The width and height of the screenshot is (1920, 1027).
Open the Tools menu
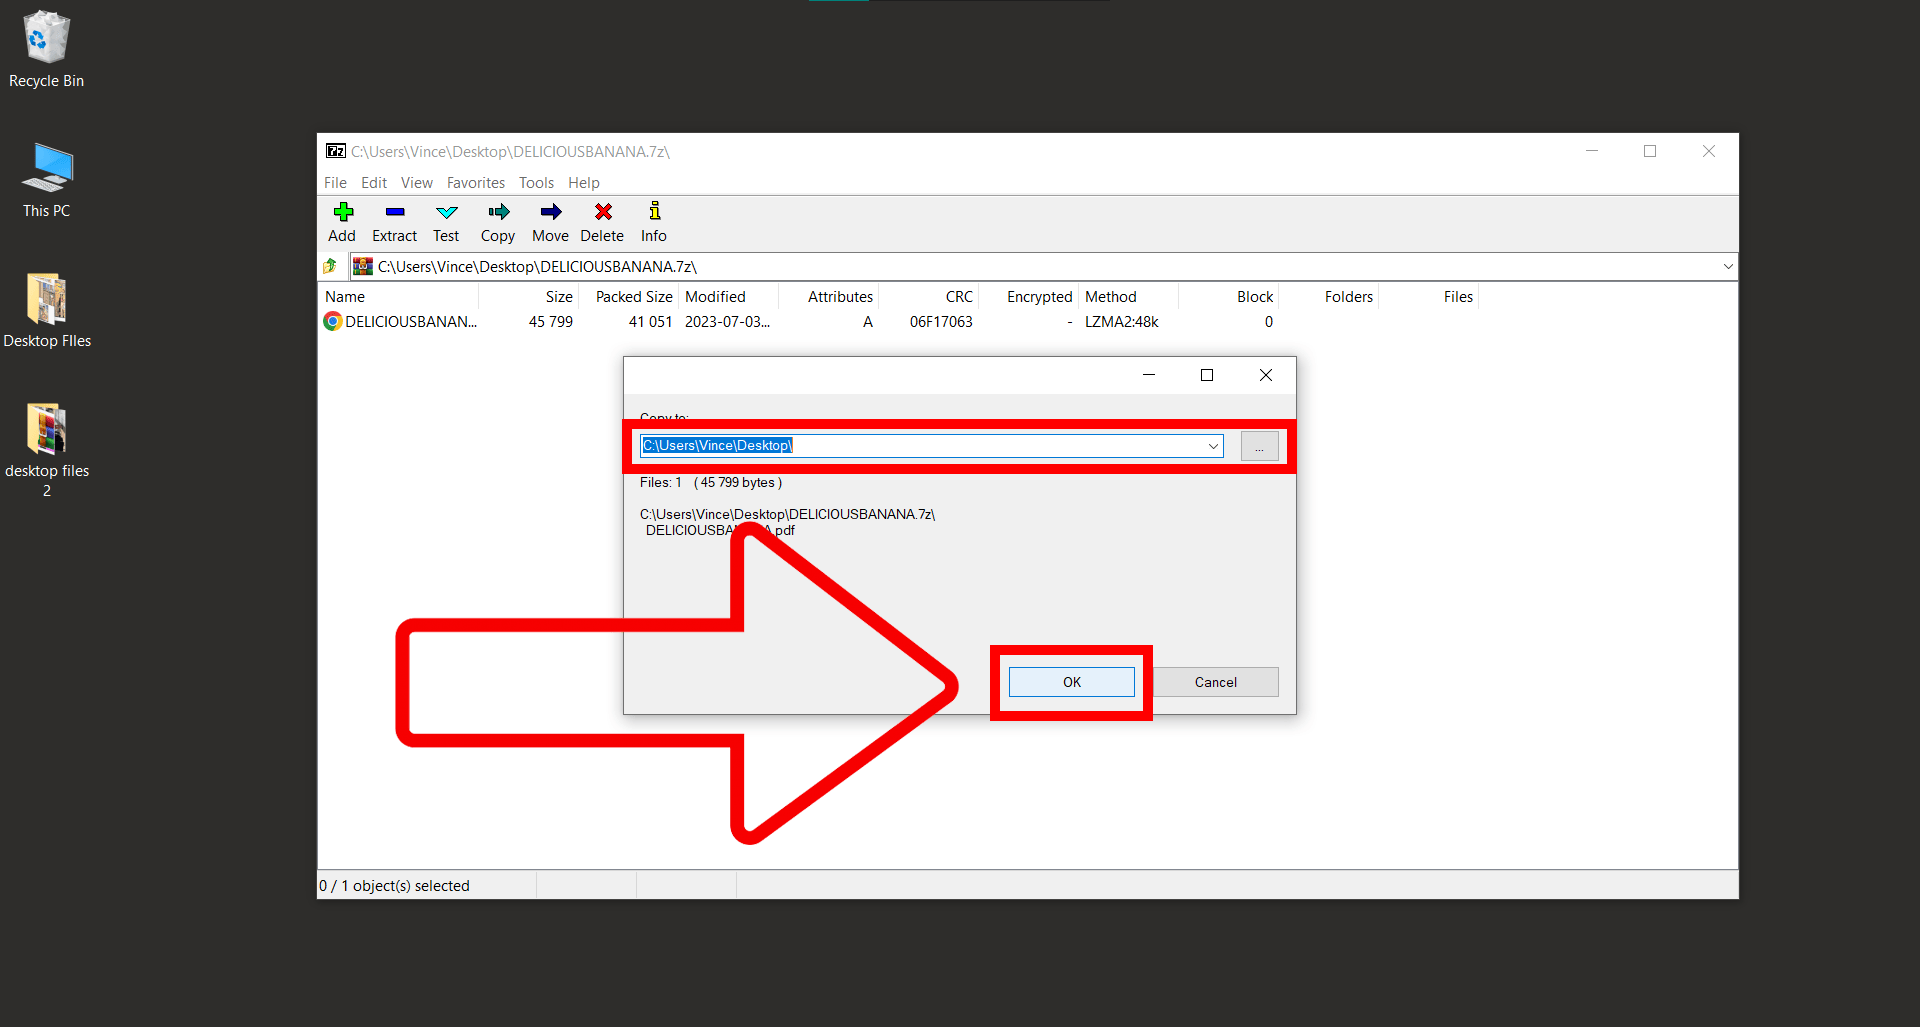536,182
